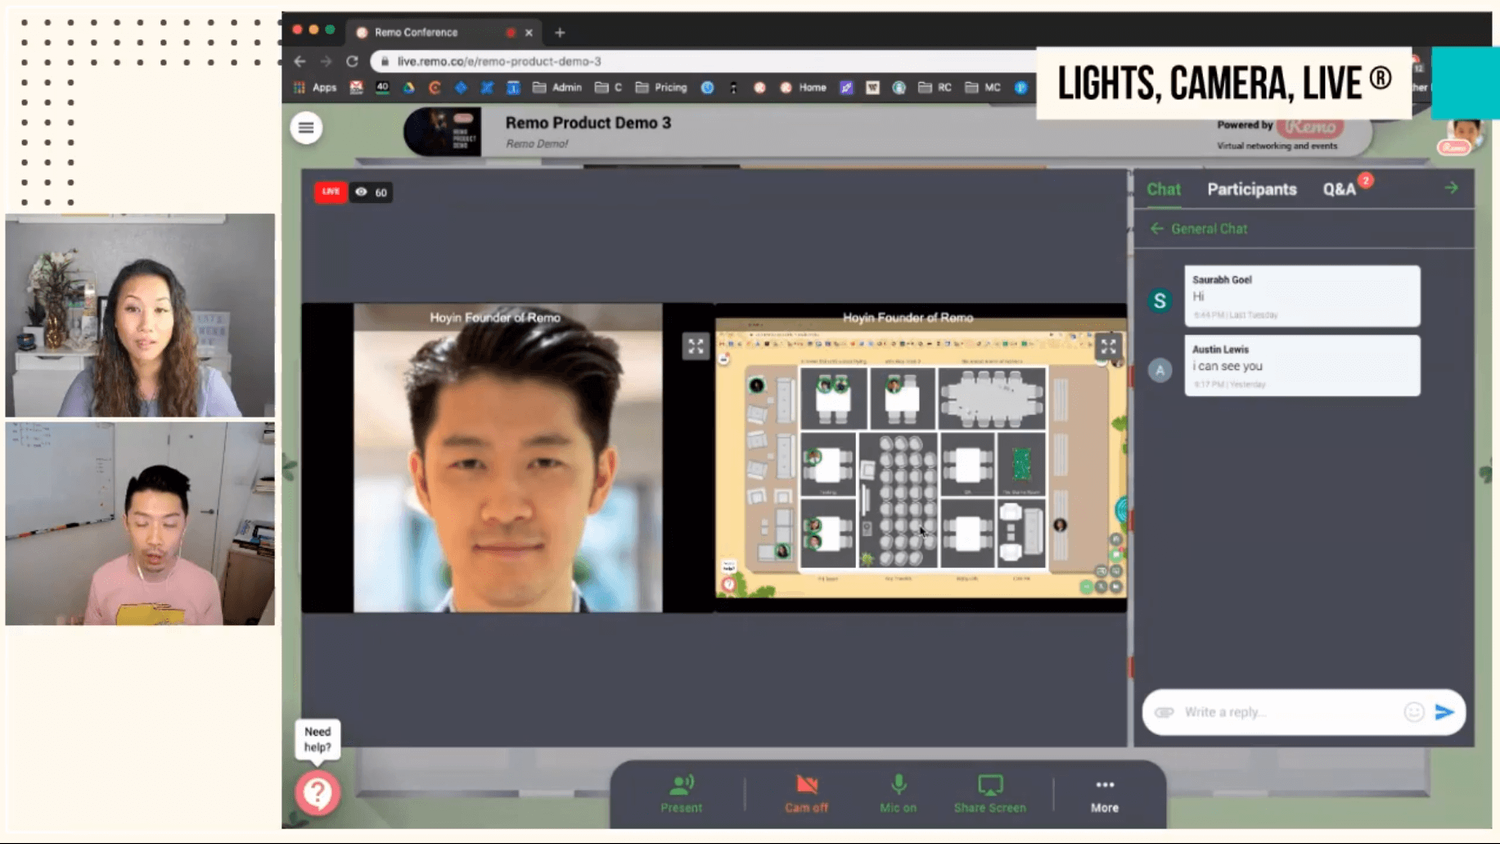
Task: Select the Present icon in bottom toolbar
Action: click(681, 793)
